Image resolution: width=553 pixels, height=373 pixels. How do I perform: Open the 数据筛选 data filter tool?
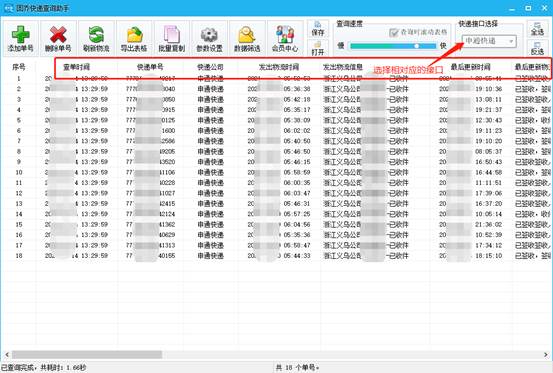click(247, 38)
